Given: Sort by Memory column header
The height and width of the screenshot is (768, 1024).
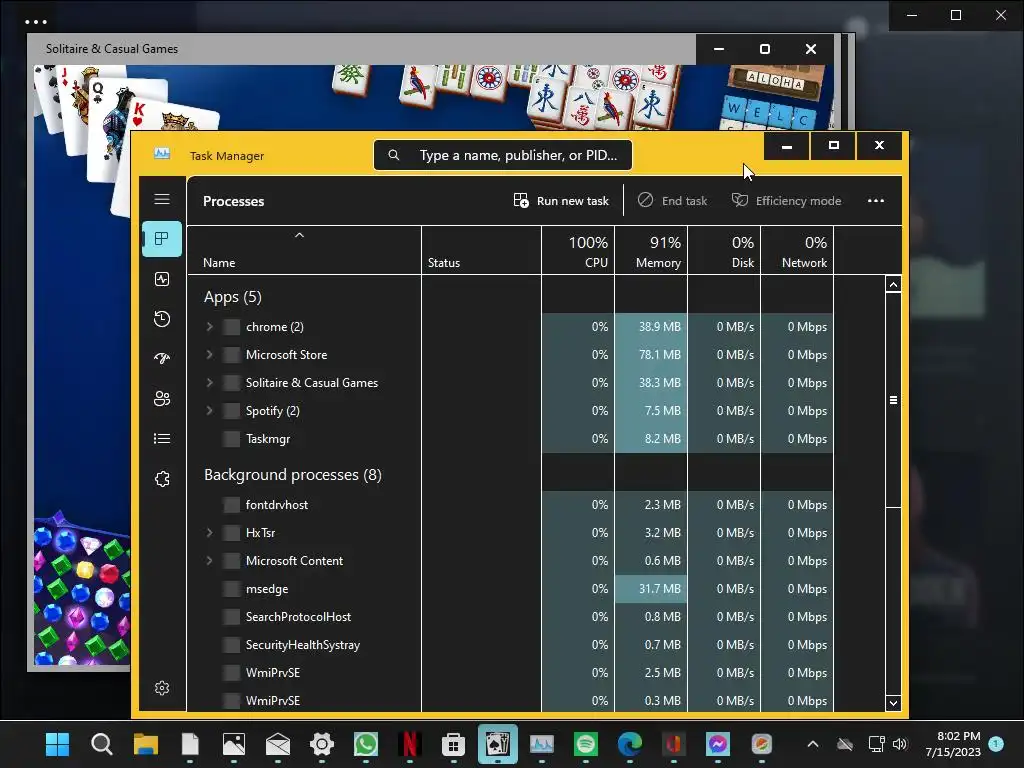Looking at the screenshot, I should [x=651, y=250].
